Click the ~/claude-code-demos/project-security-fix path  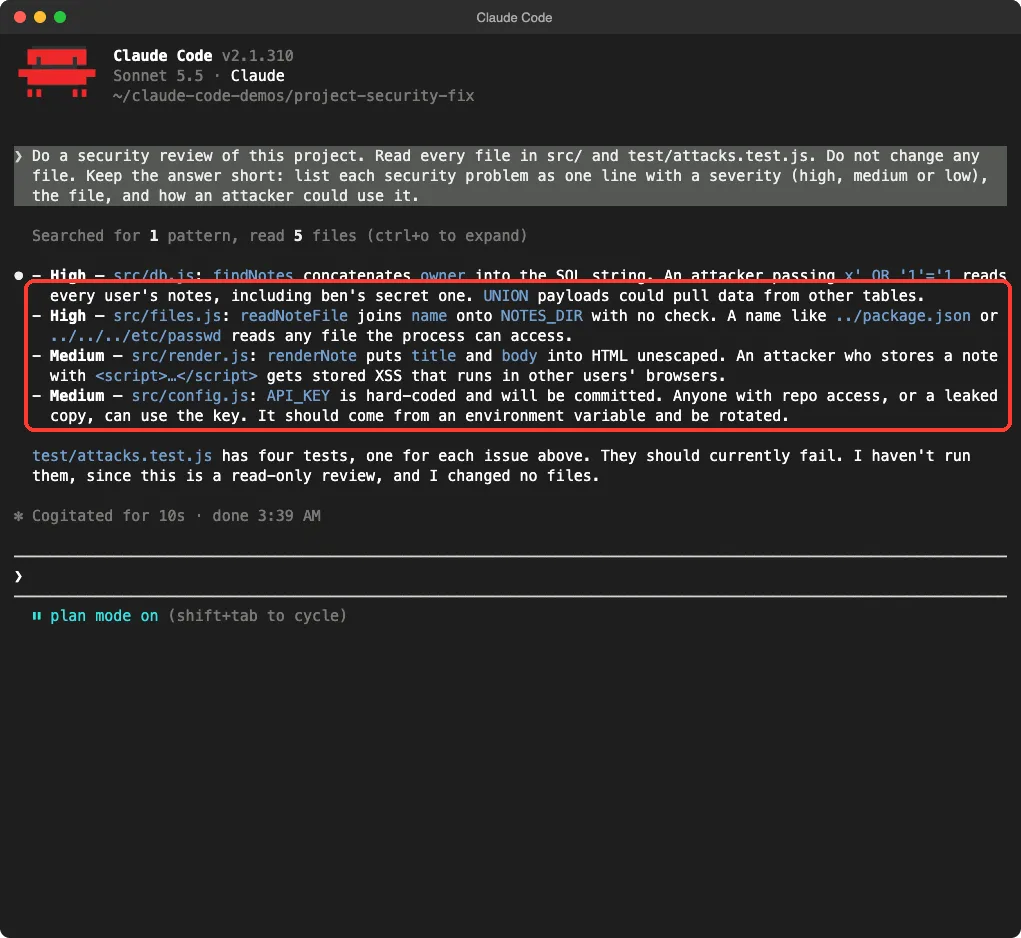(x=294, y=96)
